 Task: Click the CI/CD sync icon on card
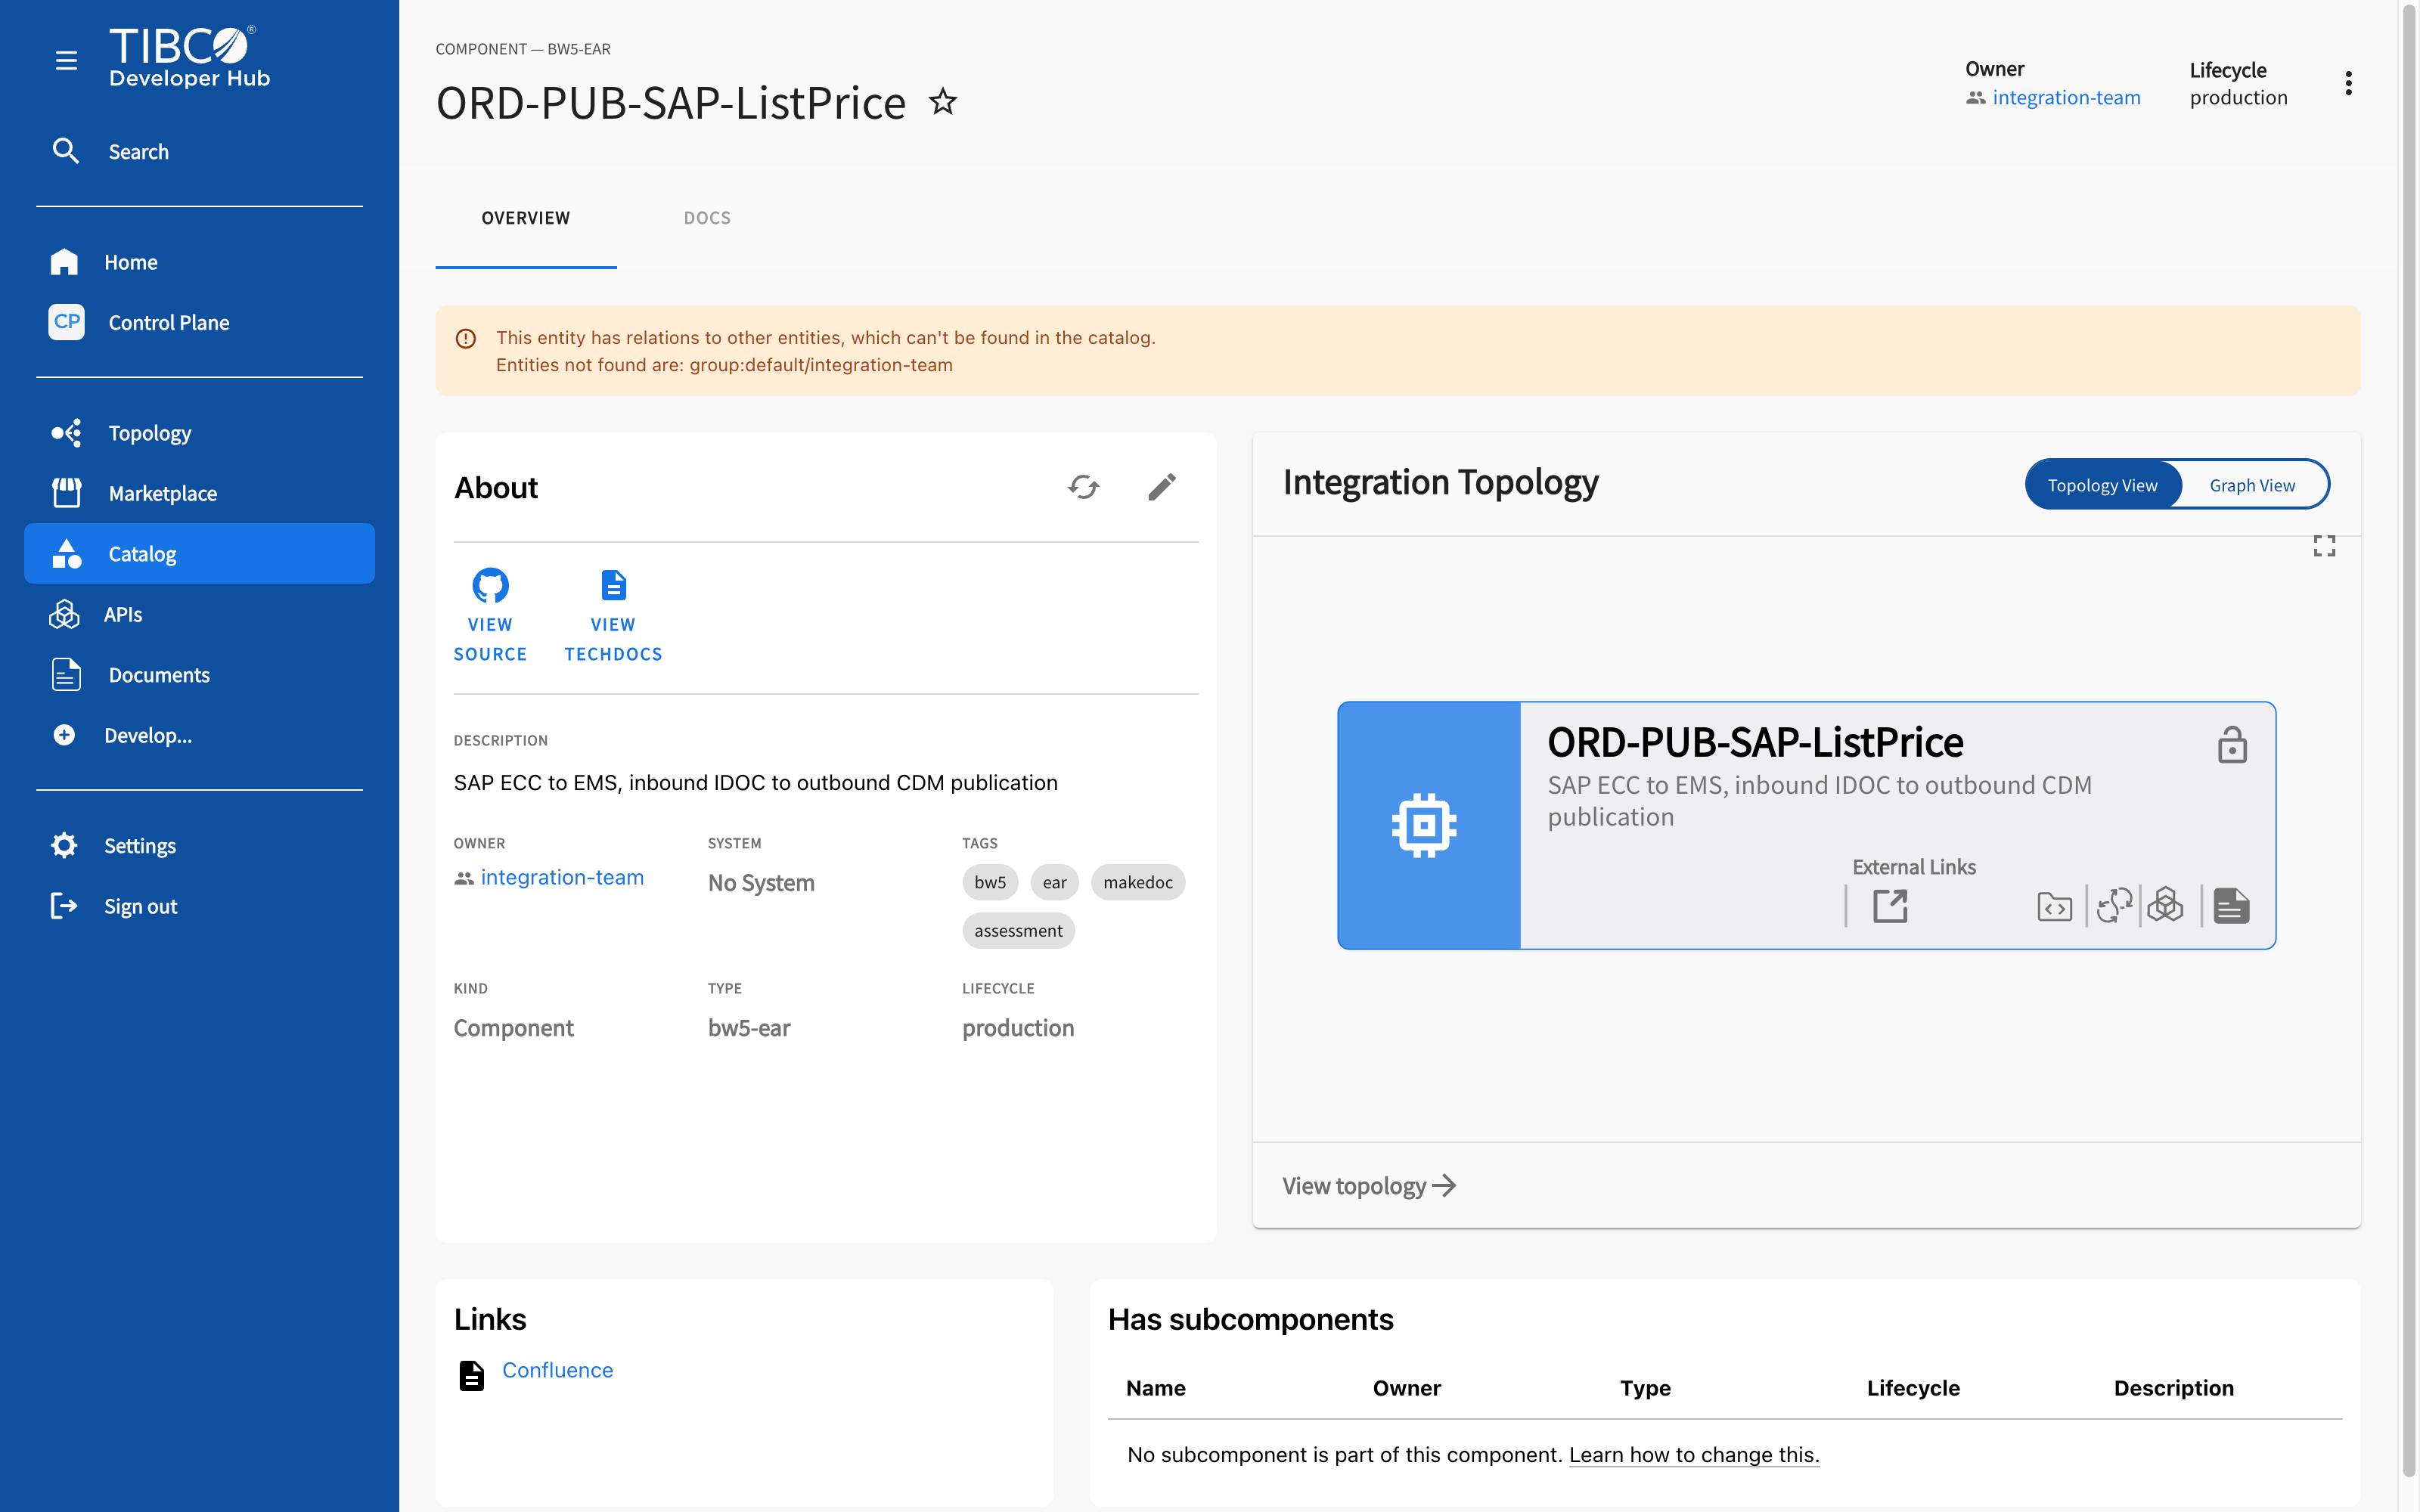[2114, 906]
